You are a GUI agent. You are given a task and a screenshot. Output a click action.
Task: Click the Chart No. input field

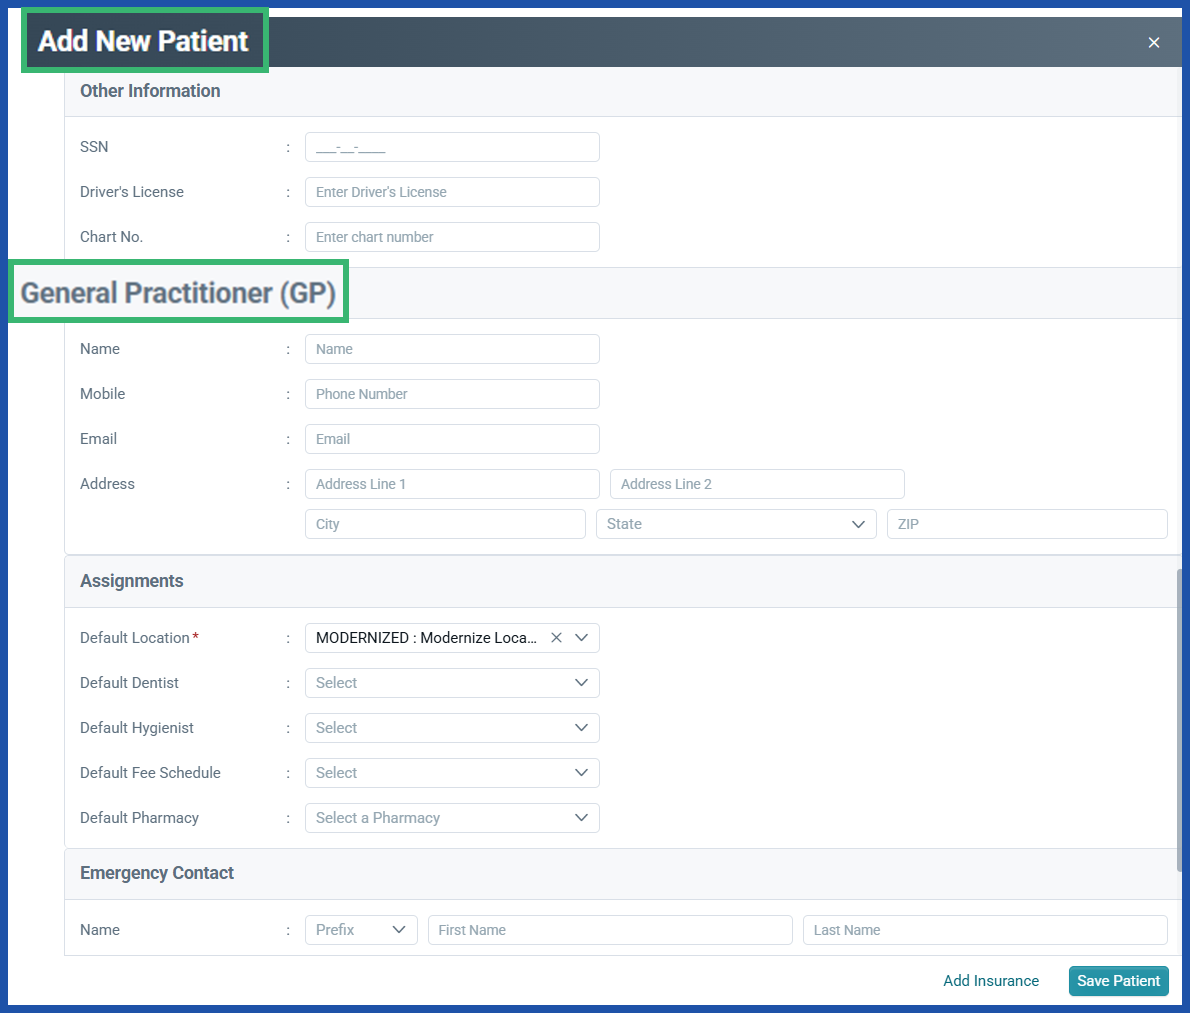pos(452,237)
